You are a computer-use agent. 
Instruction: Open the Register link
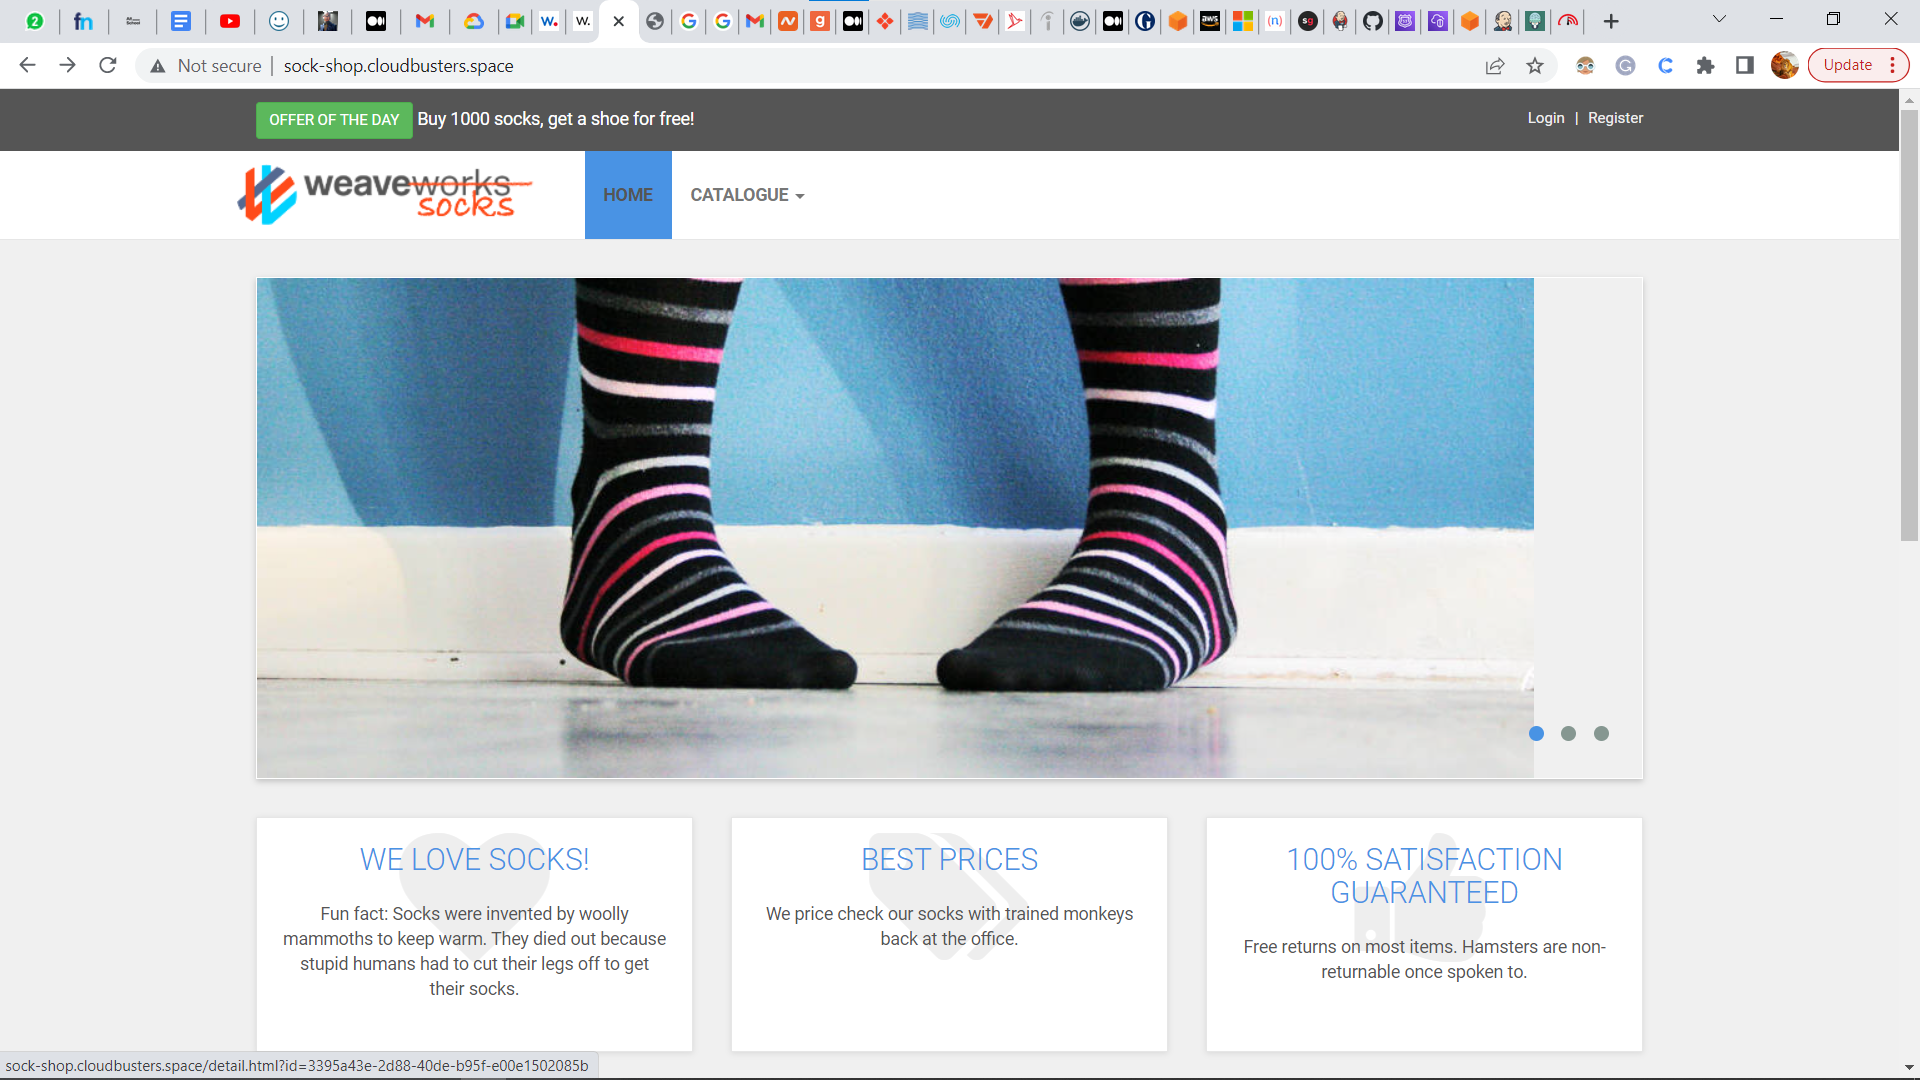point(1615,118)
